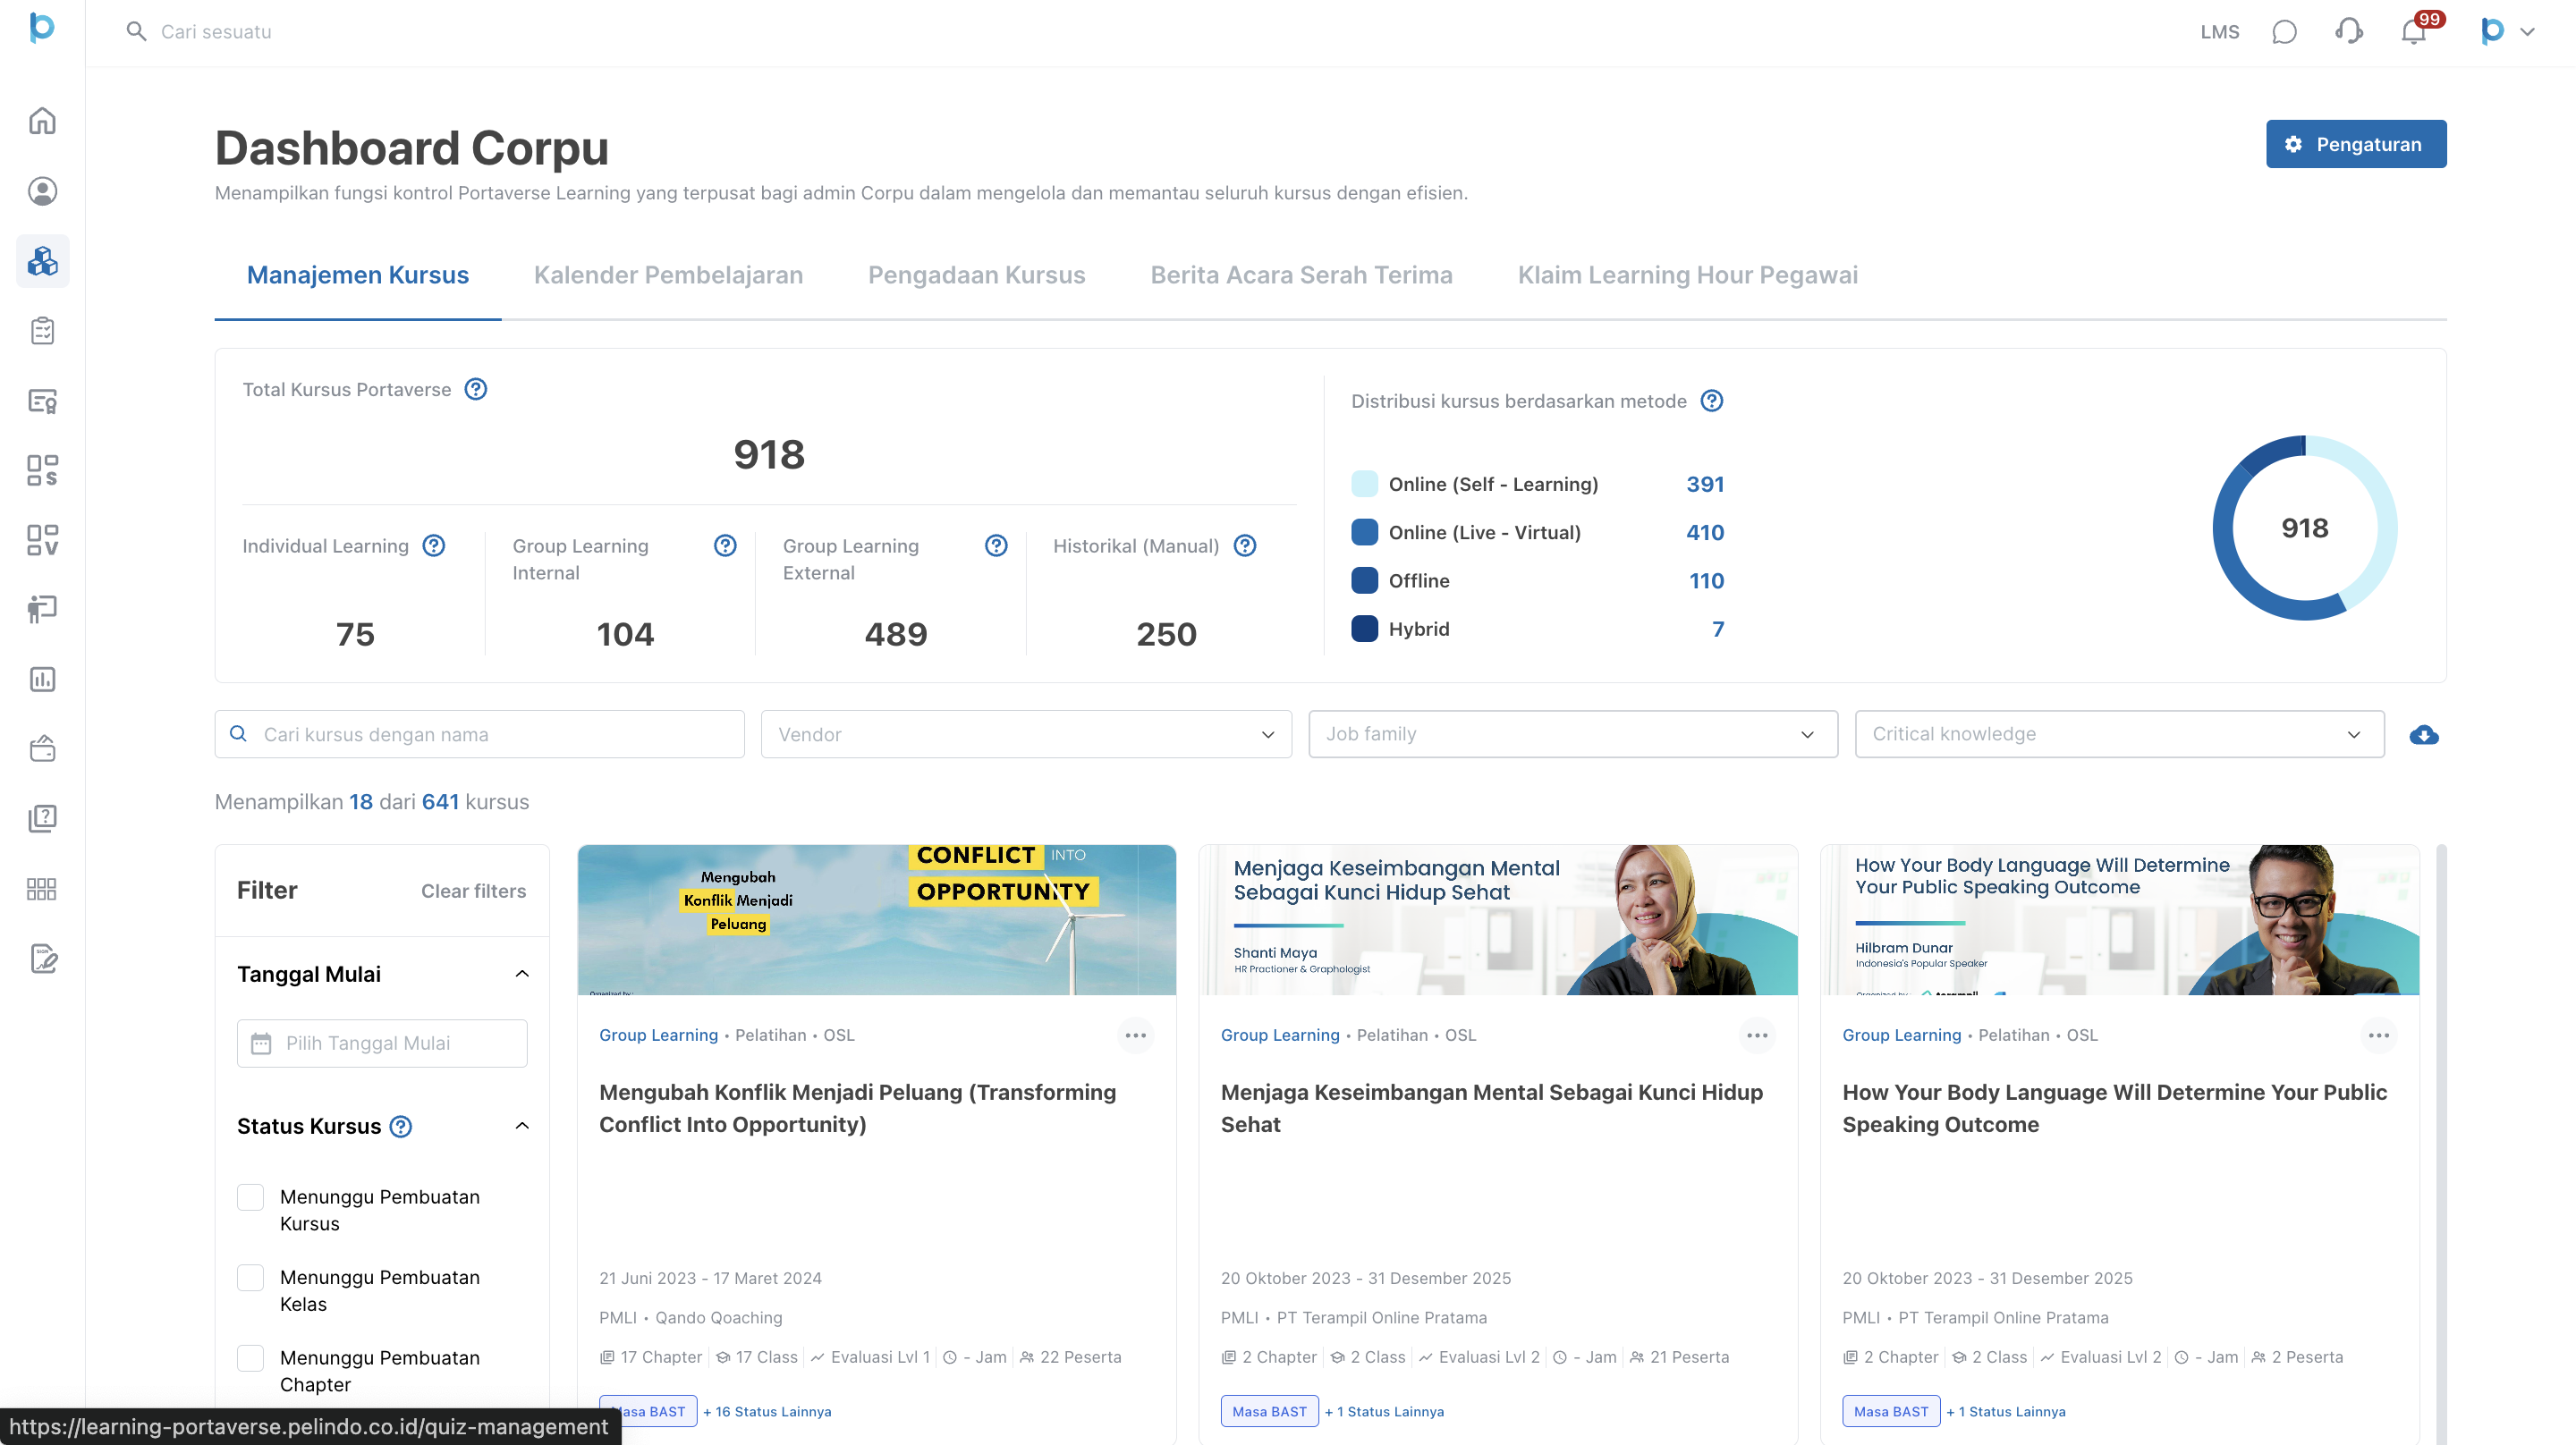Expand the Job family dropdown
This screenshot has width=2576, height=1445.
(x=1572, y=734)
